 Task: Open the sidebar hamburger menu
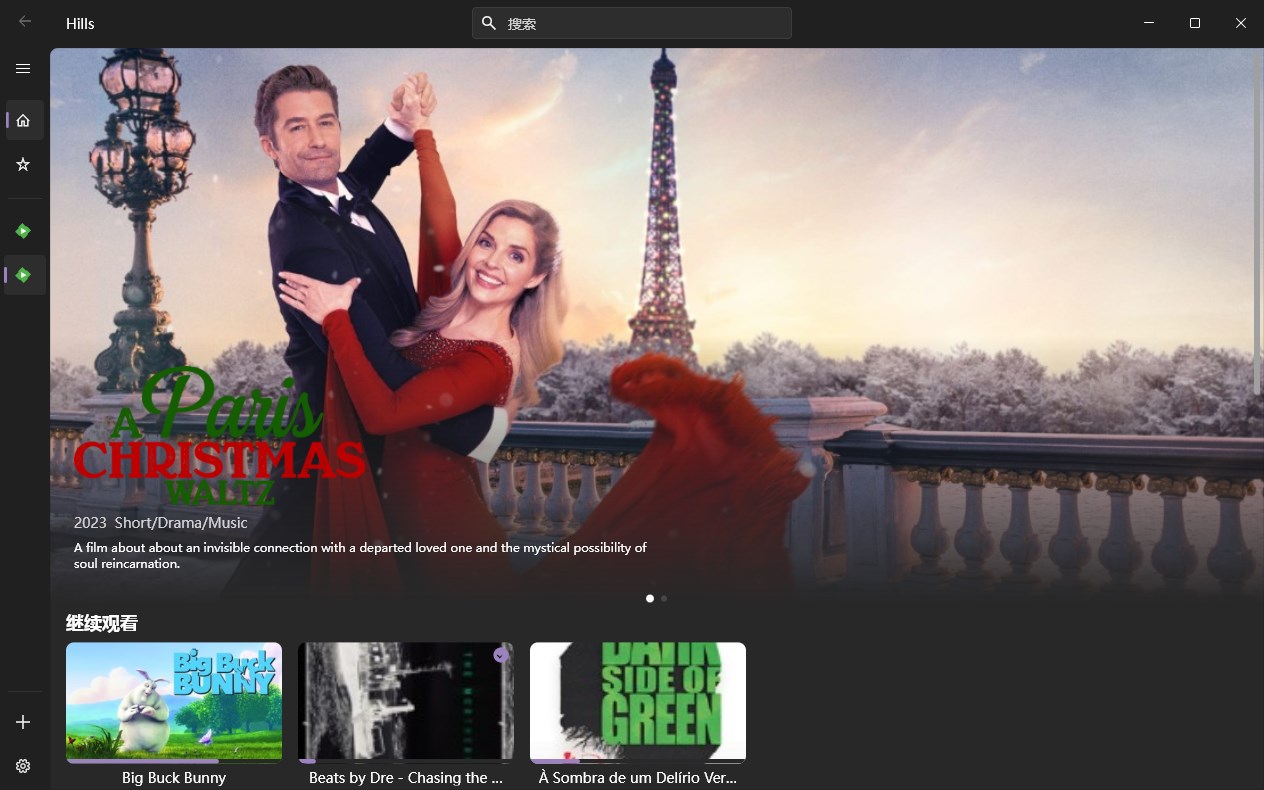pyautogui.click(x=23, y=68)
